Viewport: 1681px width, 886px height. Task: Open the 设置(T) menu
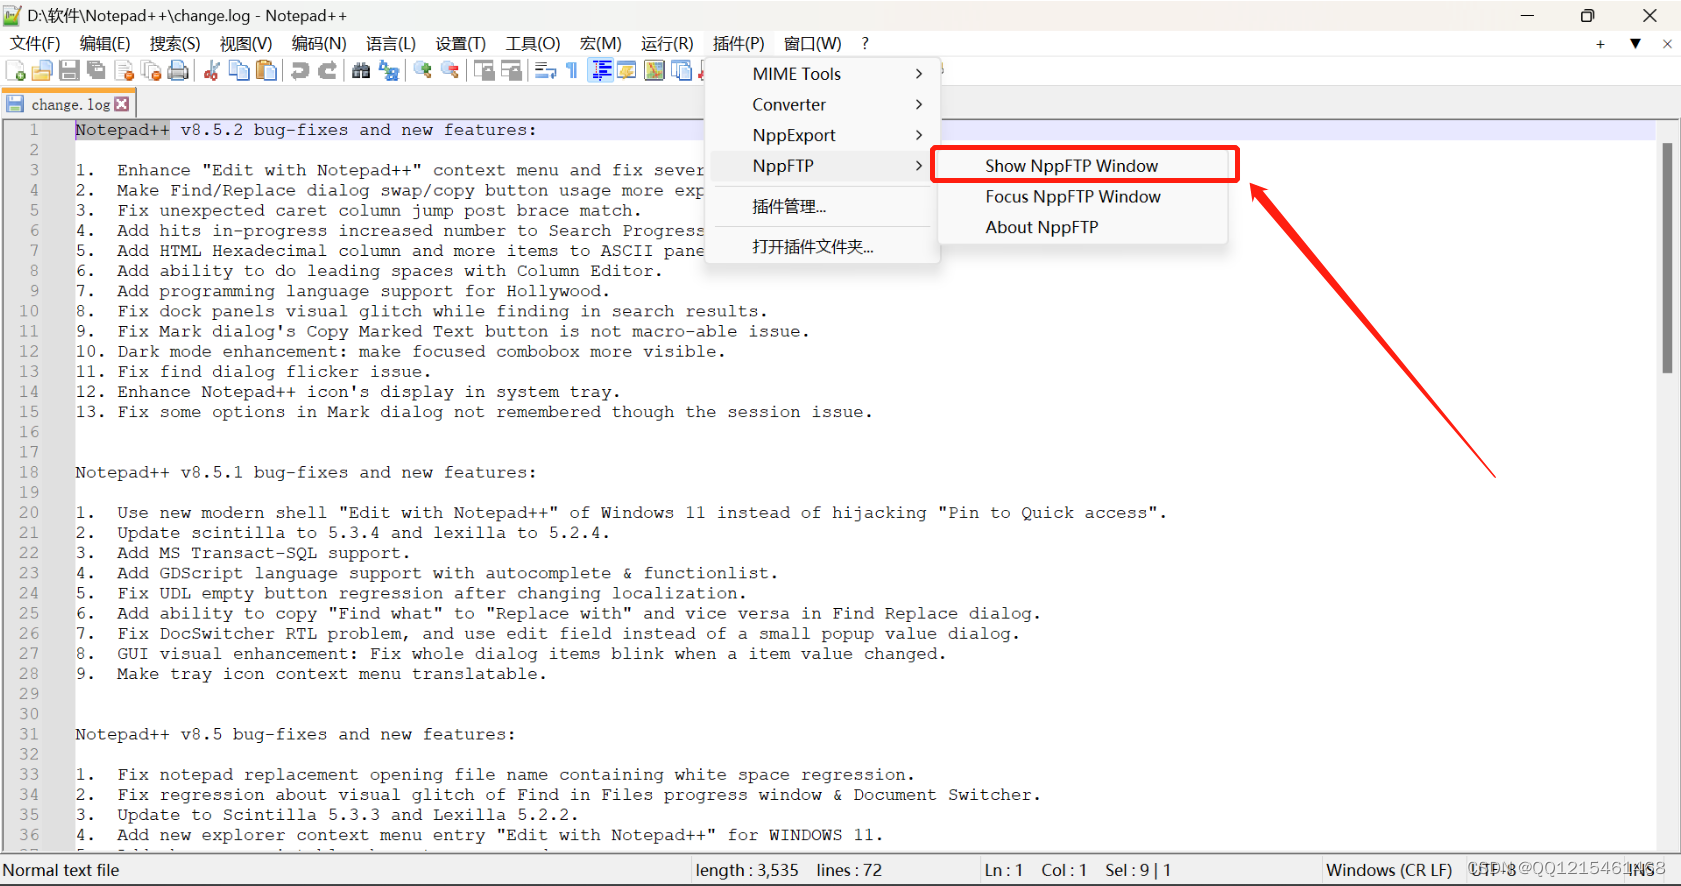pyautogui.click(x=461, y=43)
